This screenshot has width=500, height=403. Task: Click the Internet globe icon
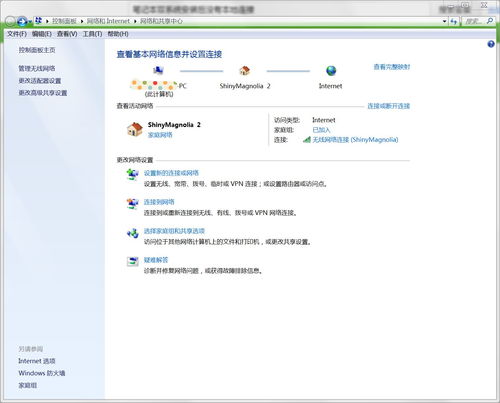[331, 71]
